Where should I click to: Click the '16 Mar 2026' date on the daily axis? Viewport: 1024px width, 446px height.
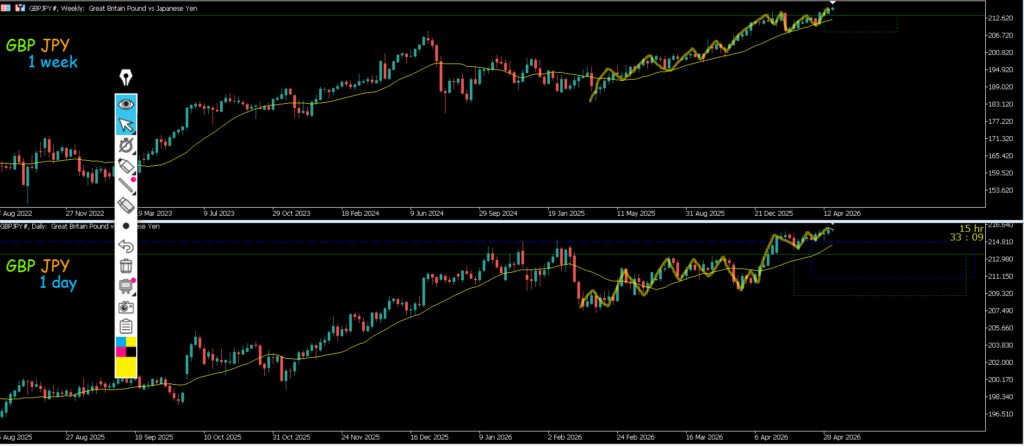[704, 437]
